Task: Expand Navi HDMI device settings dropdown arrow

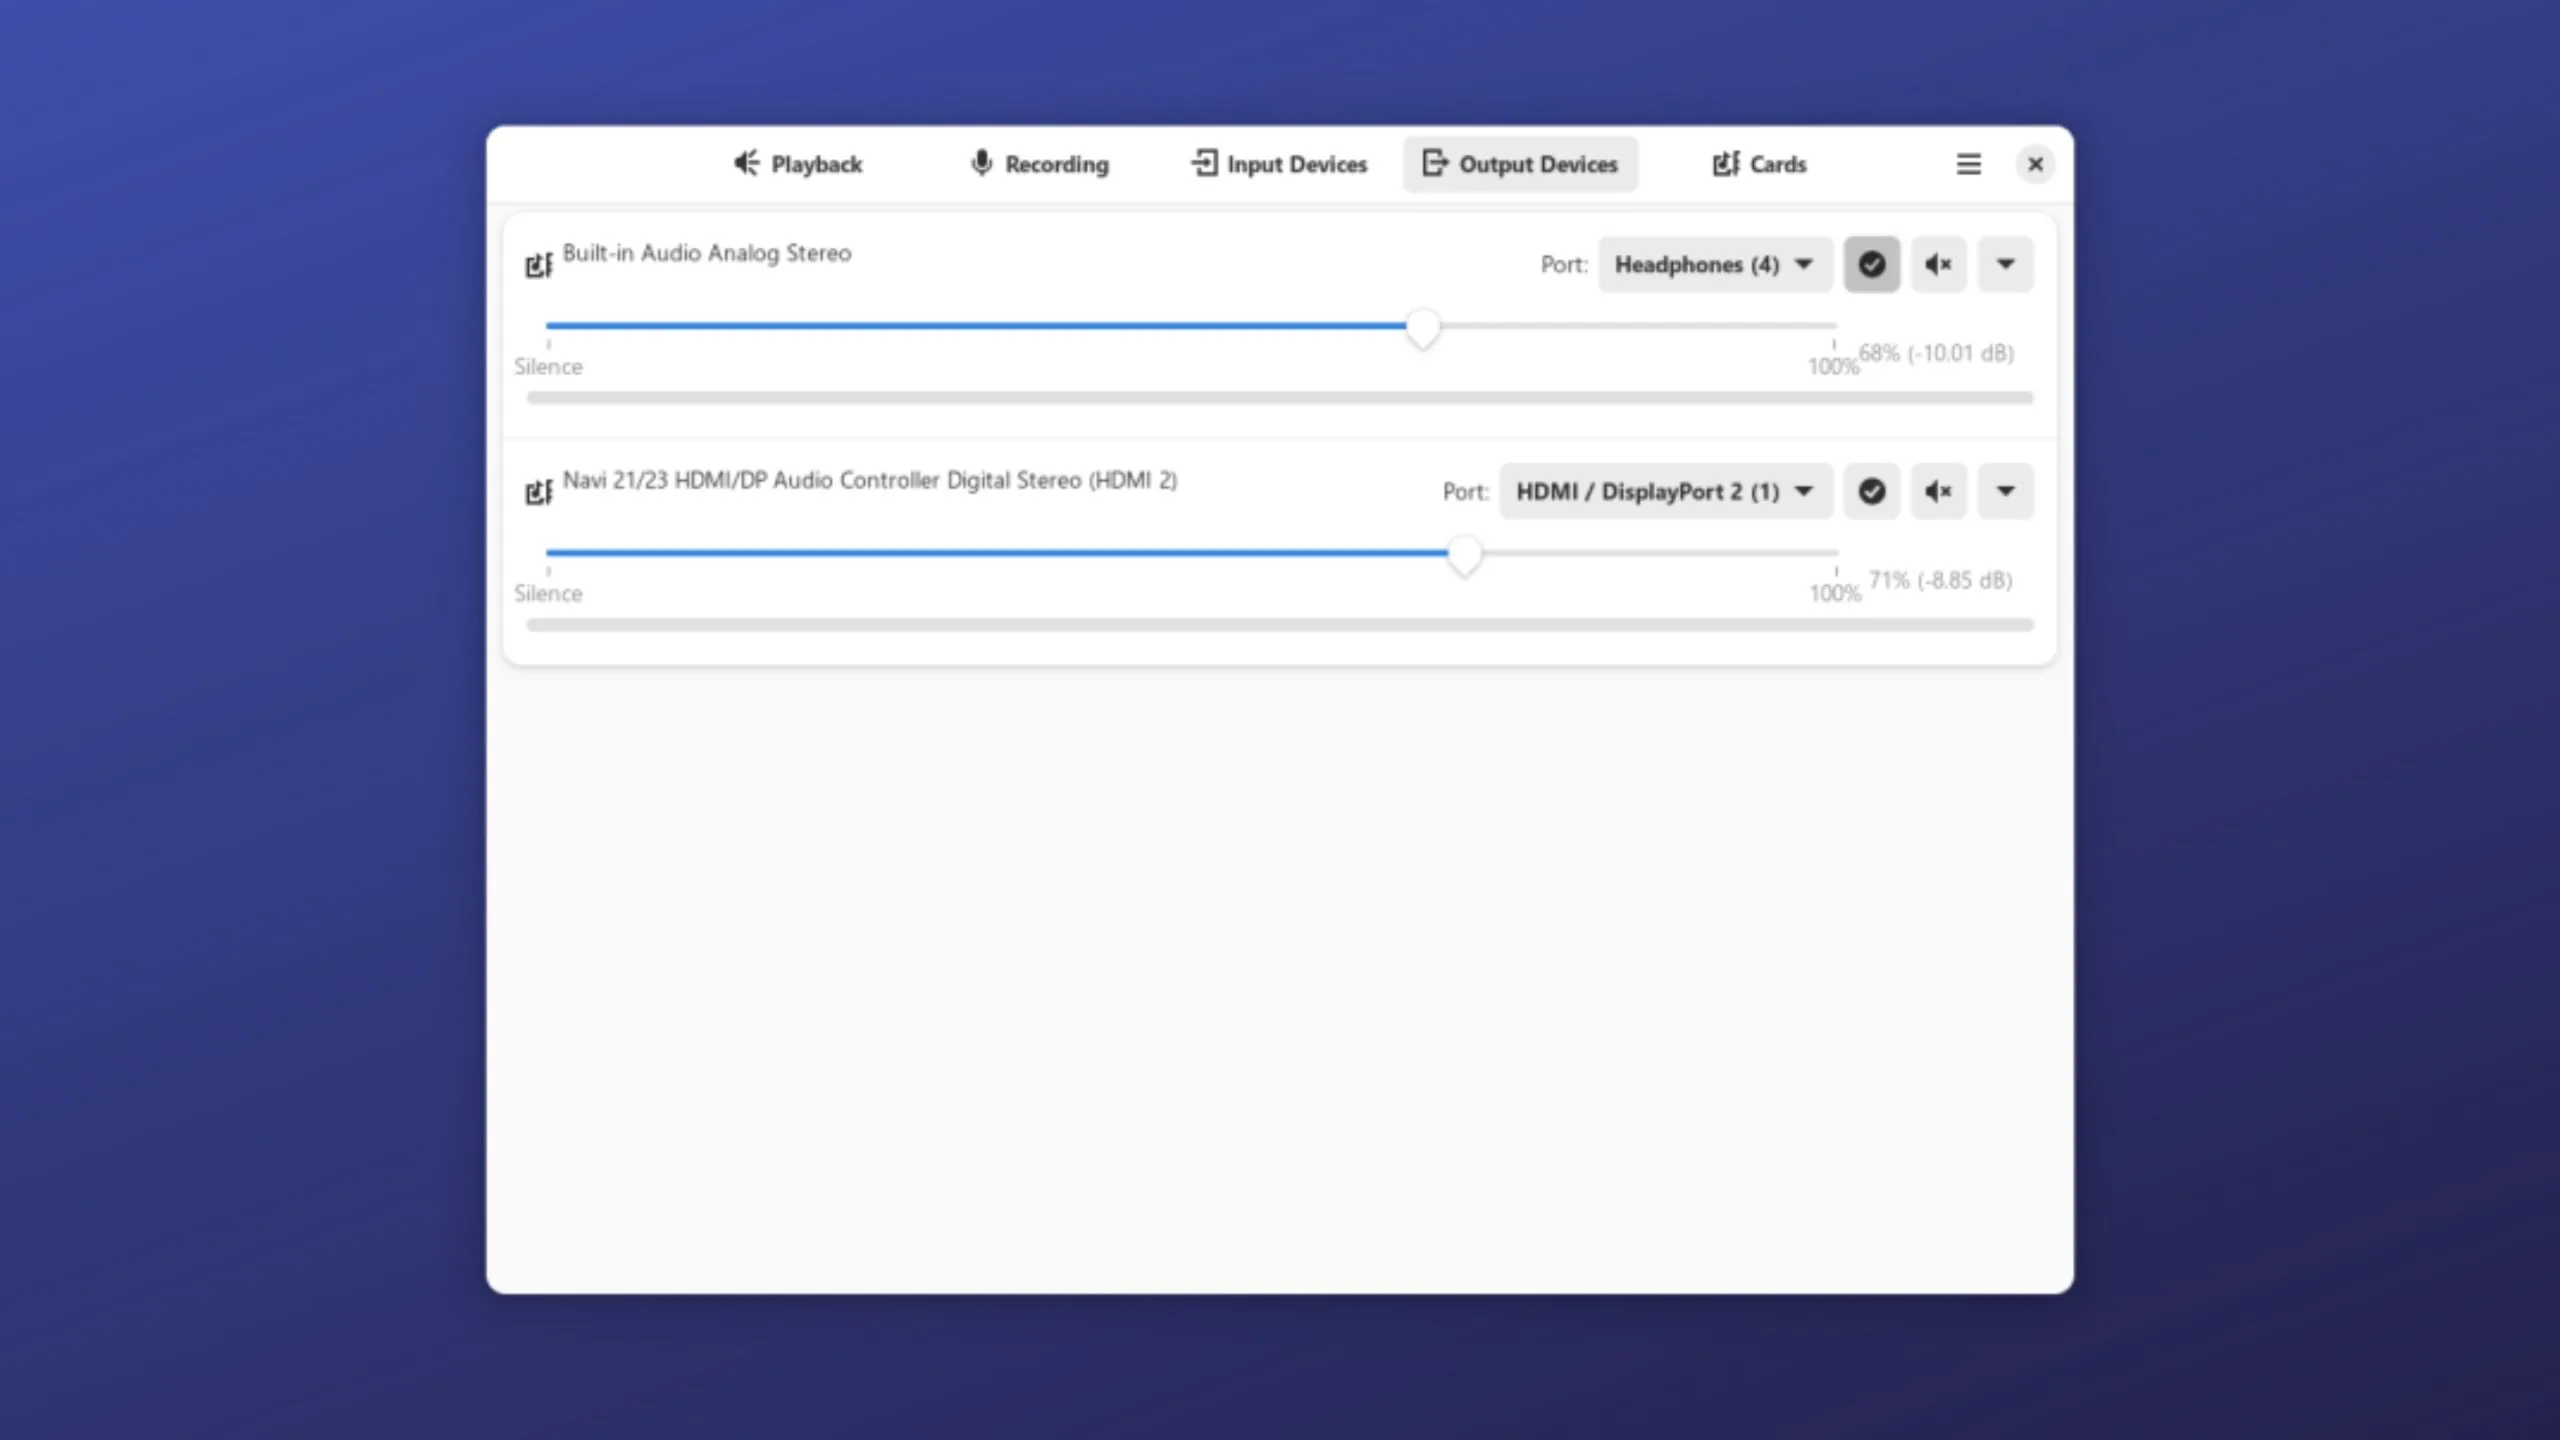Action: 2004,491
